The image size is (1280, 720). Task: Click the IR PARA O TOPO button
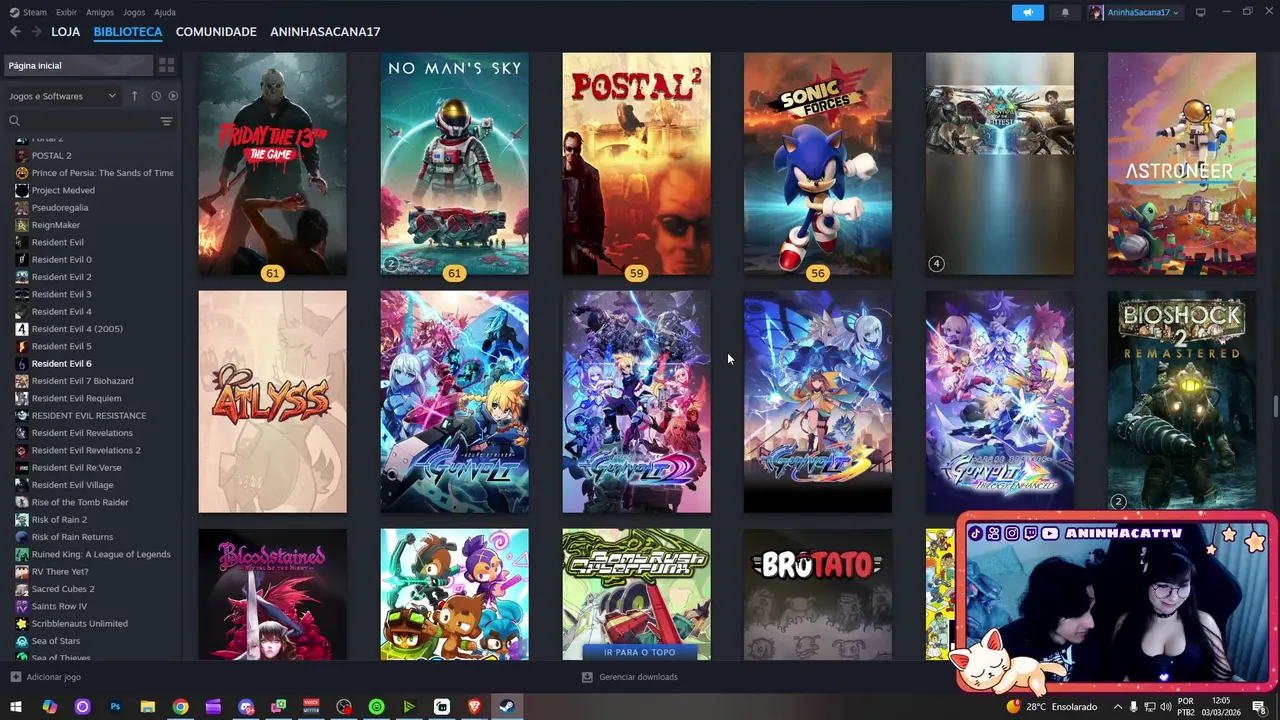639,652
